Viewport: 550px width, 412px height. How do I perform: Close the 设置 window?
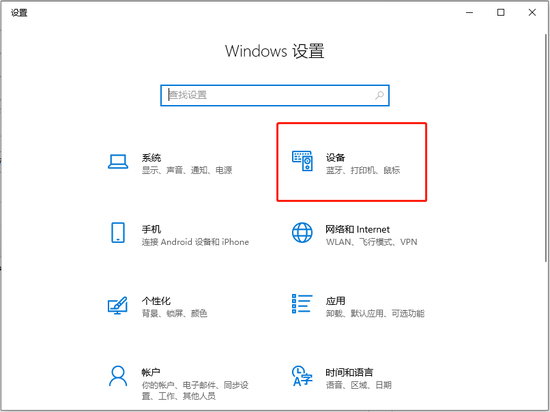[532, 13]
